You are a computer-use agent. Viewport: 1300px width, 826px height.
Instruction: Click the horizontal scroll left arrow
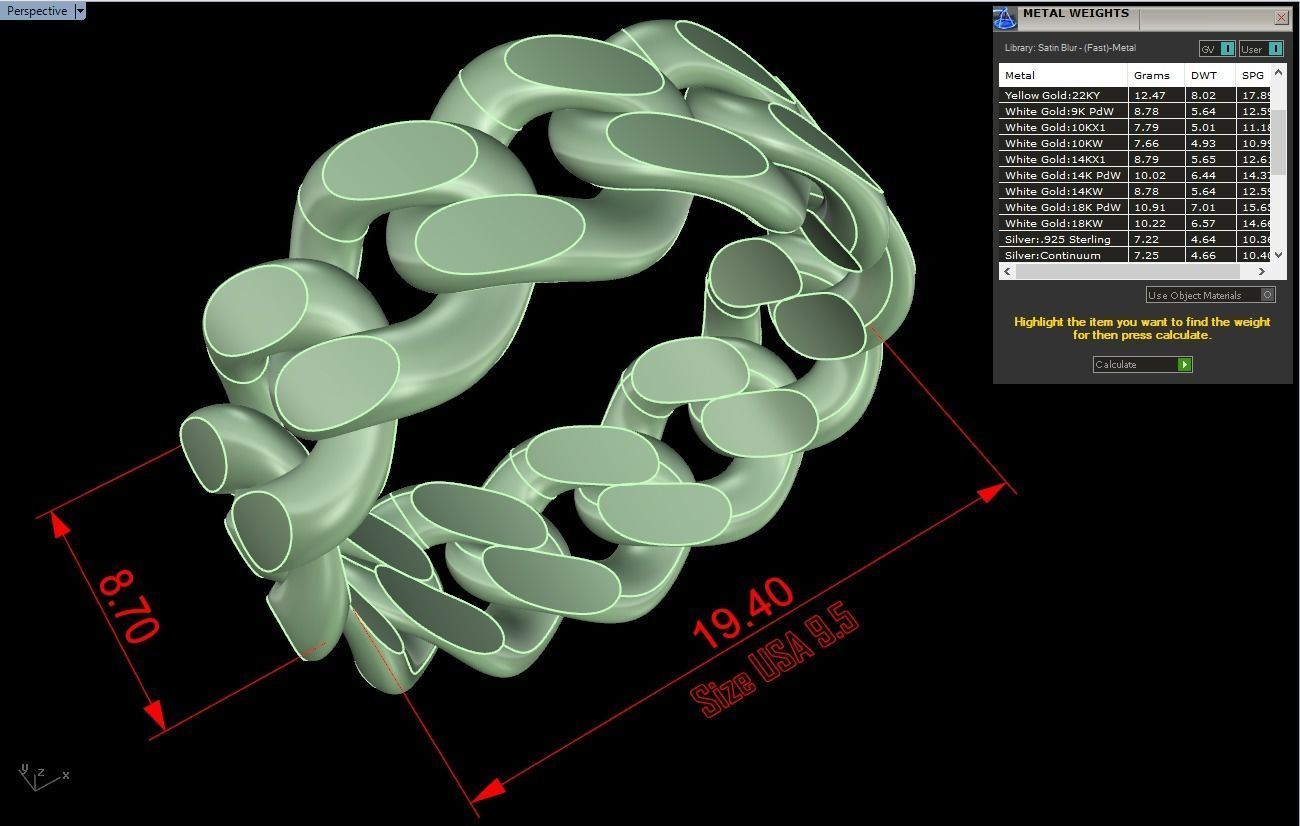click(x=1007, y=271)
